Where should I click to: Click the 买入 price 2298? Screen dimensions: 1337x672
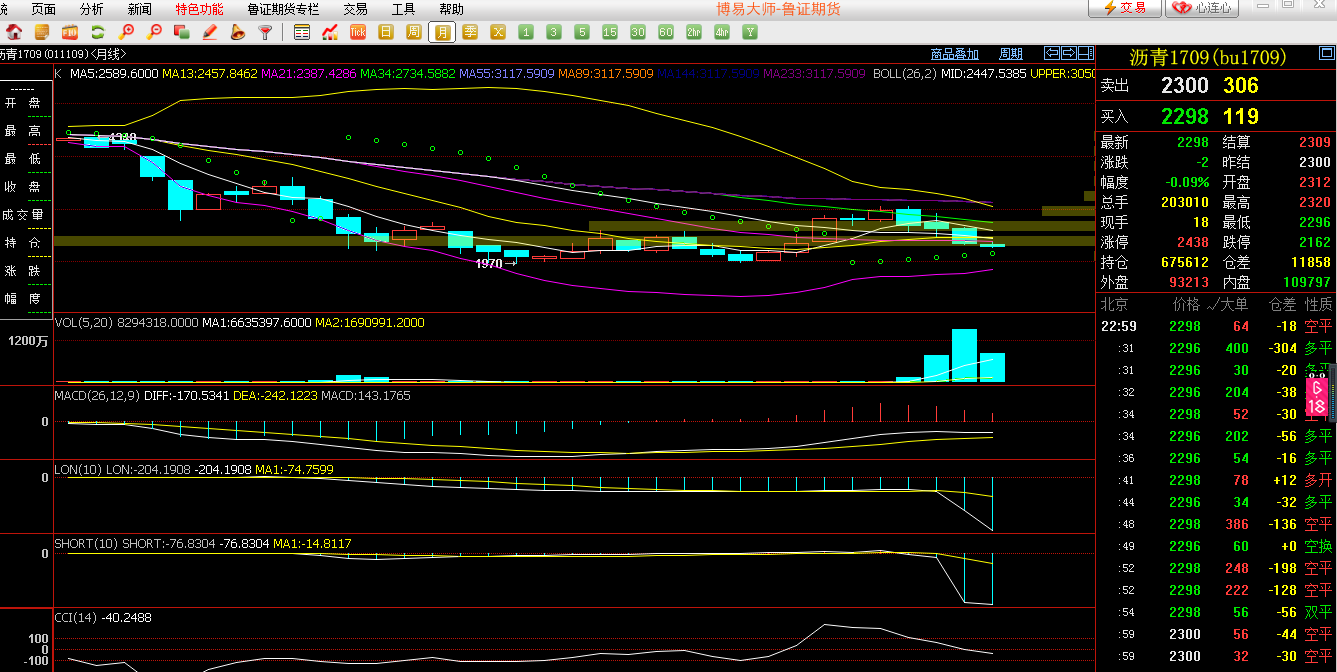tap(1185, 116)
